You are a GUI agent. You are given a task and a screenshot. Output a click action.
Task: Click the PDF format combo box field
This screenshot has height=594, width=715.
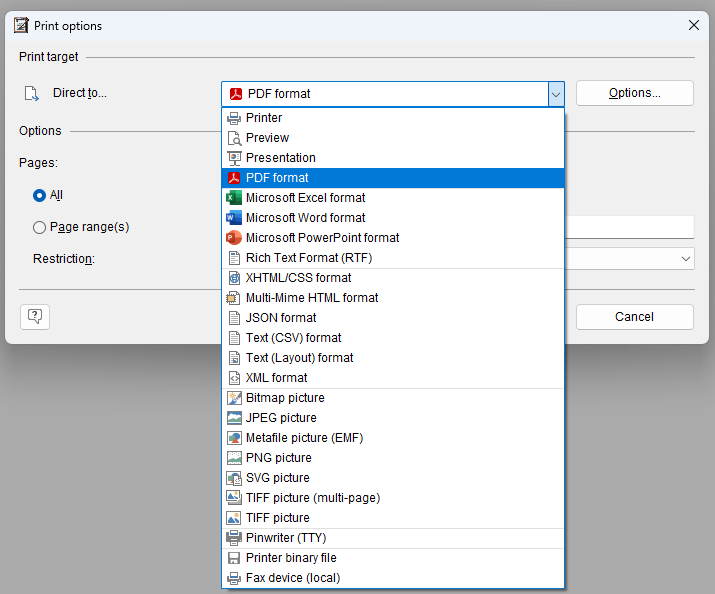[x=385, y=94]
